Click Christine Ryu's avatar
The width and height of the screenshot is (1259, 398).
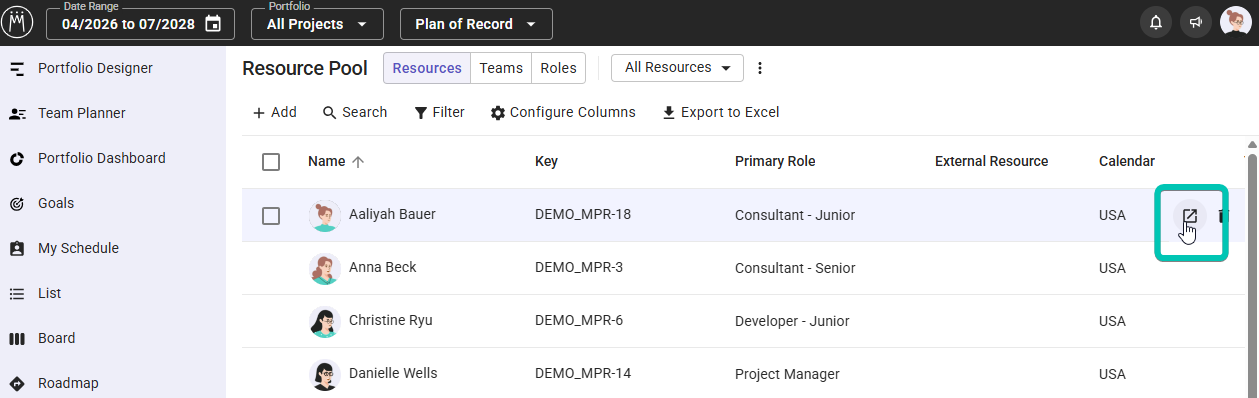click(x=324, y=321)
